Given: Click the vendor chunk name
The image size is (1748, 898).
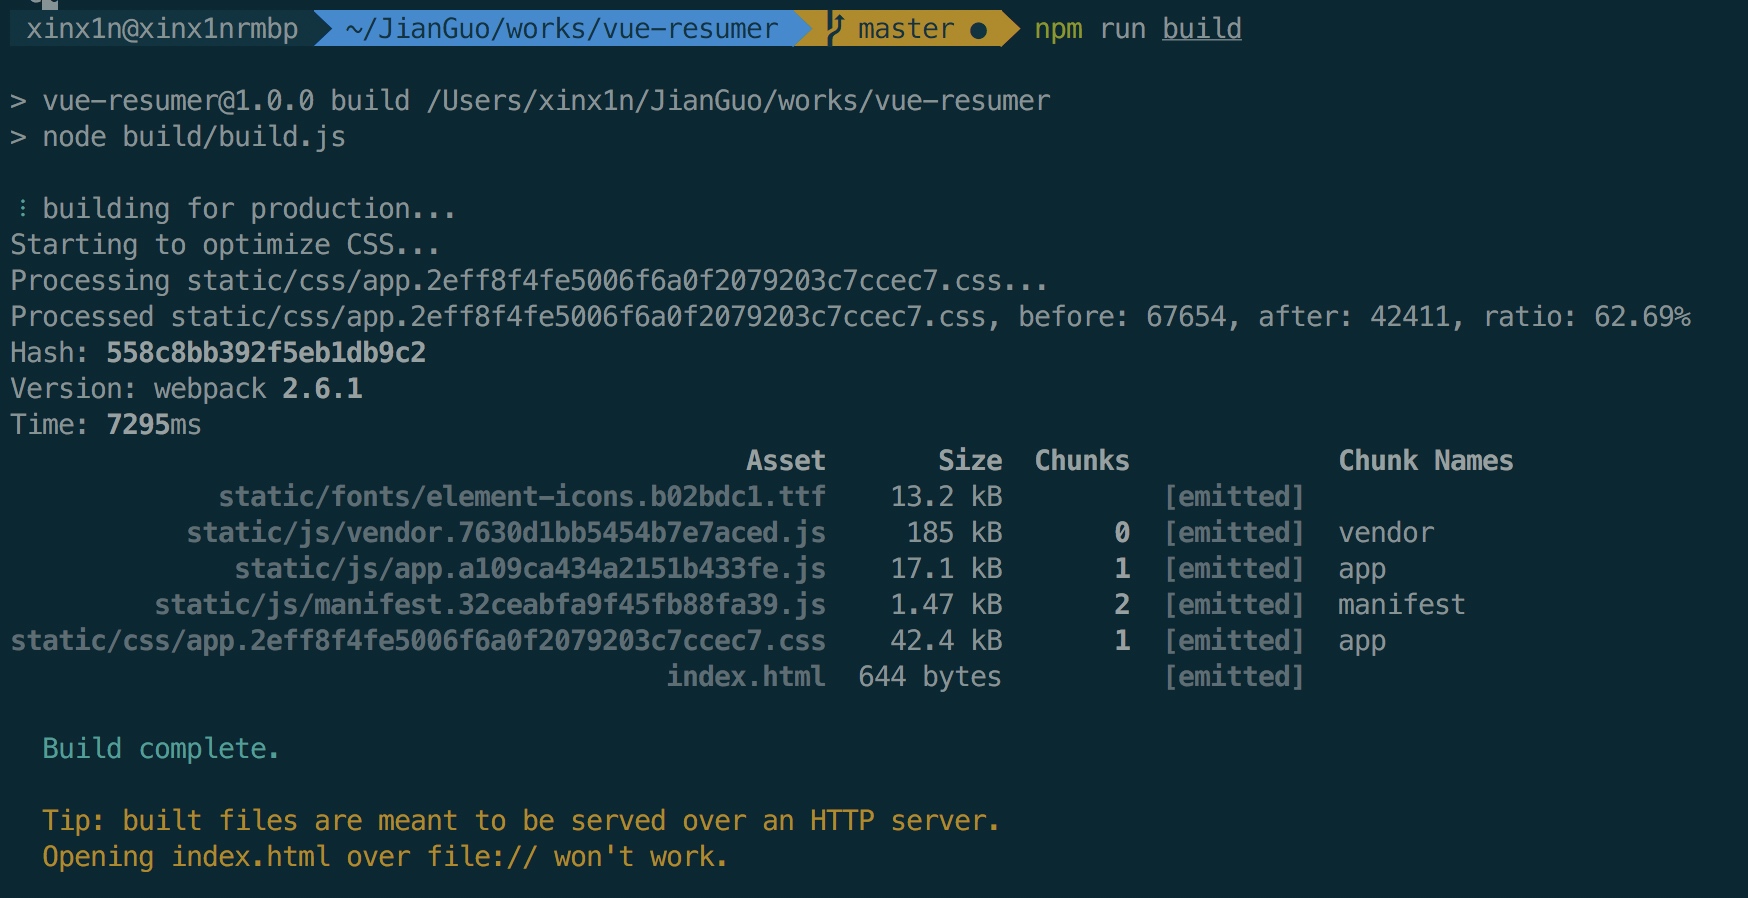Looking at the screenshot, I should point(1386,532).
